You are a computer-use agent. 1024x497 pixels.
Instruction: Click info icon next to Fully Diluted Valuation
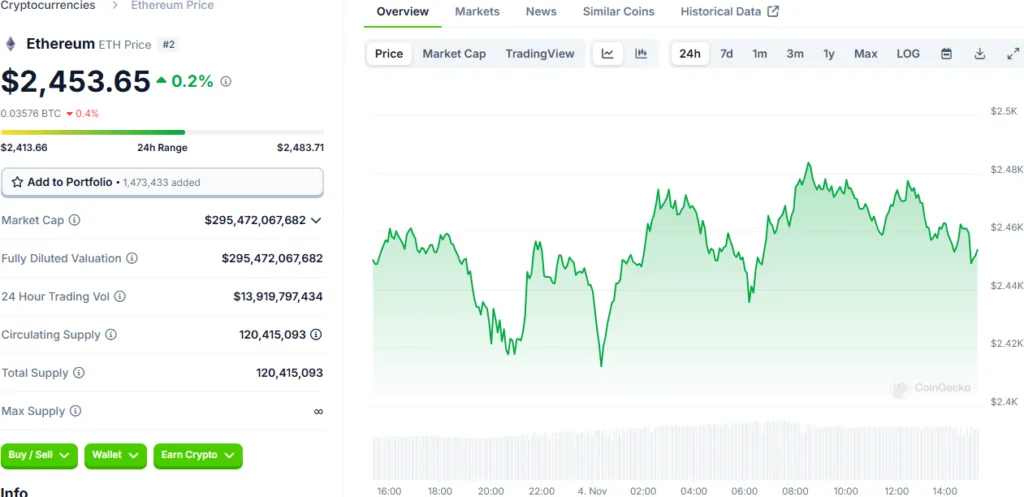coord(132,259)
